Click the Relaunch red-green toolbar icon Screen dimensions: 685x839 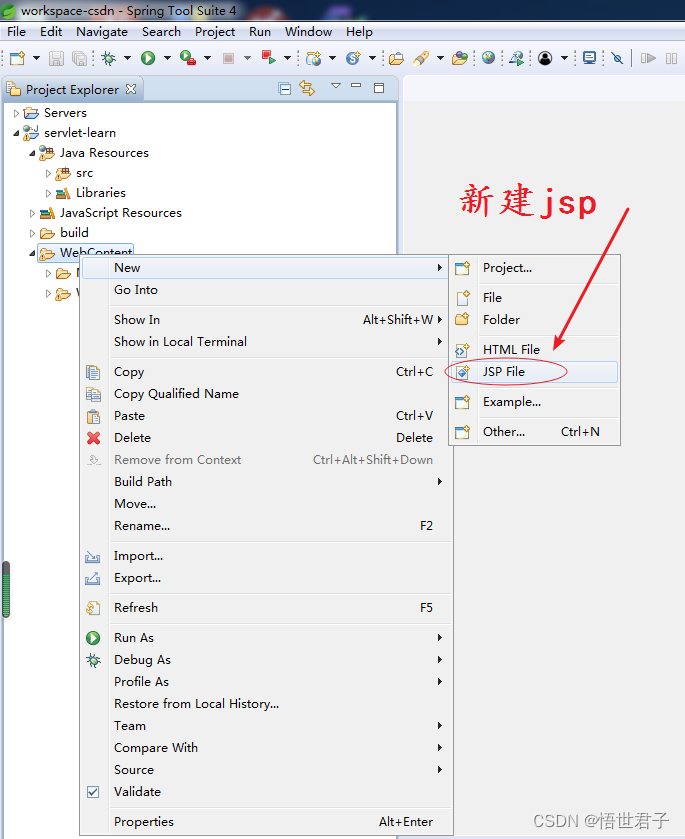tap(268, 58)
